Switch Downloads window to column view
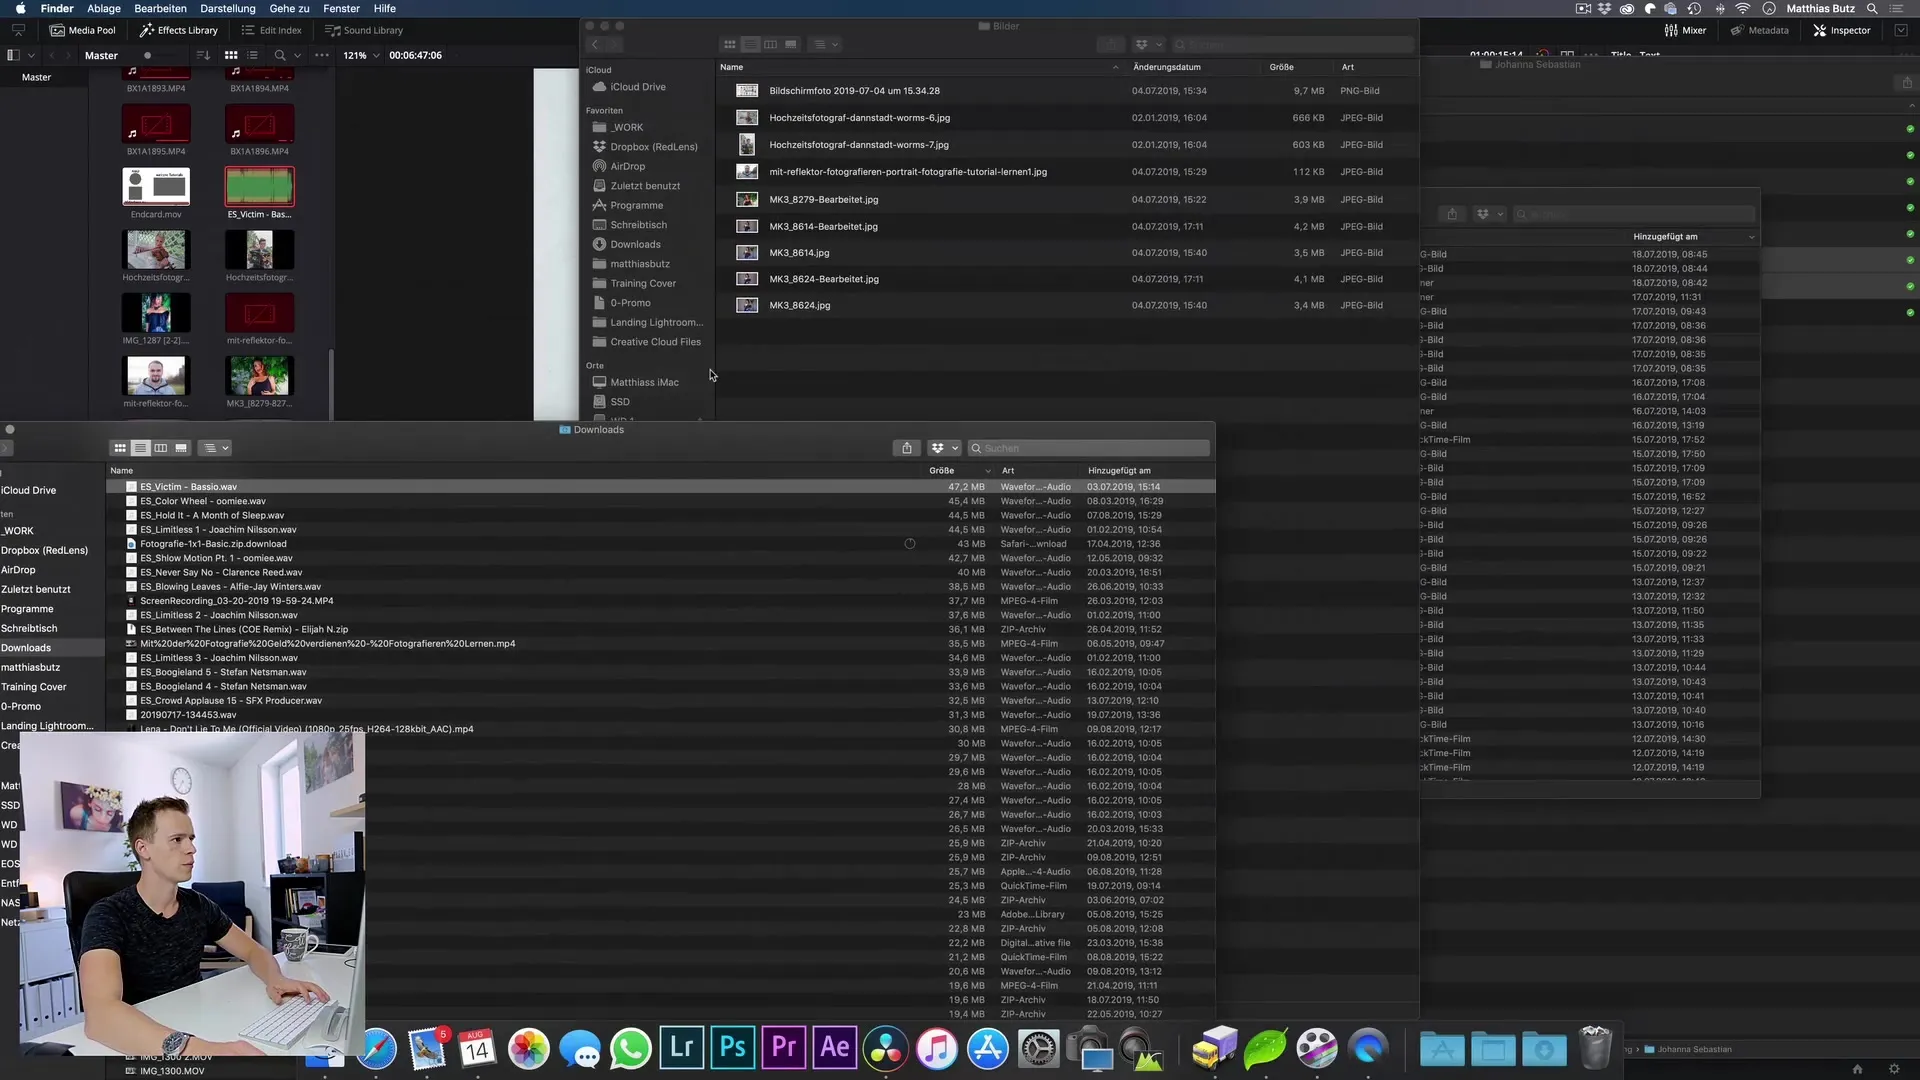1920x1080 pixels. (161, 448)
